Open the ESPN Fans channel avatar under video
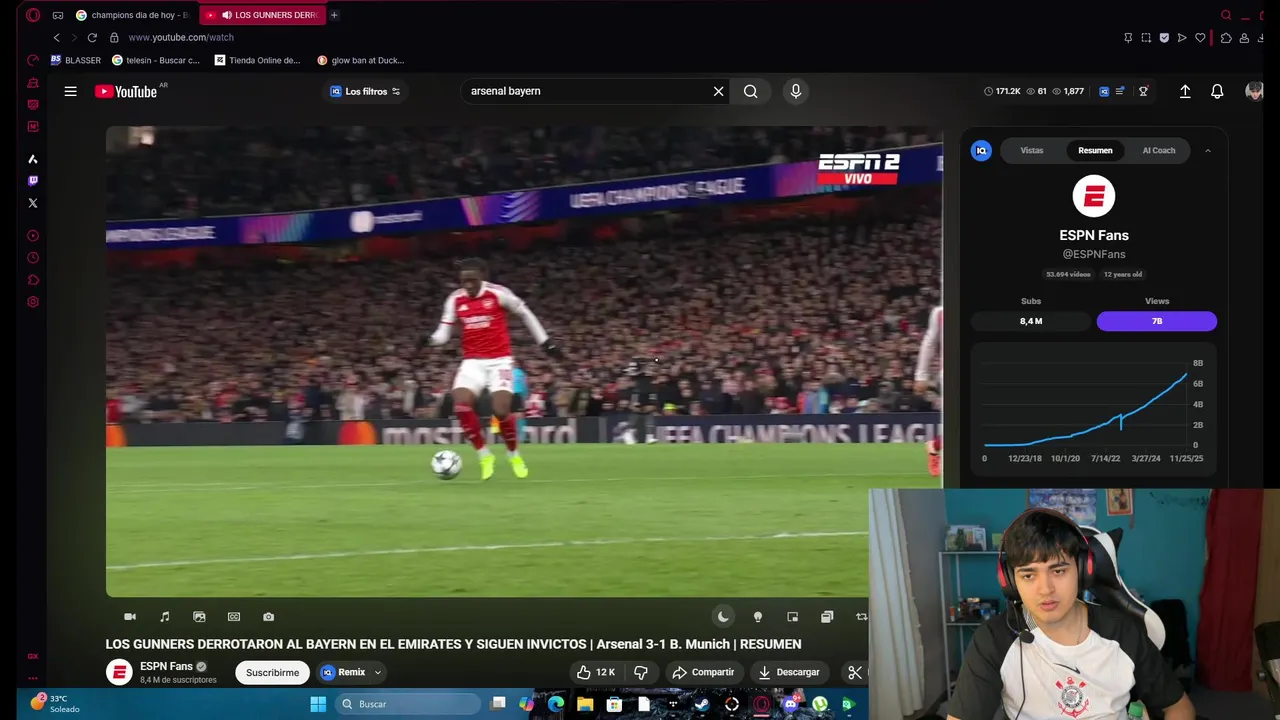Image resolution: width=1280 pixels, height=720 pixels. point(119,672)
